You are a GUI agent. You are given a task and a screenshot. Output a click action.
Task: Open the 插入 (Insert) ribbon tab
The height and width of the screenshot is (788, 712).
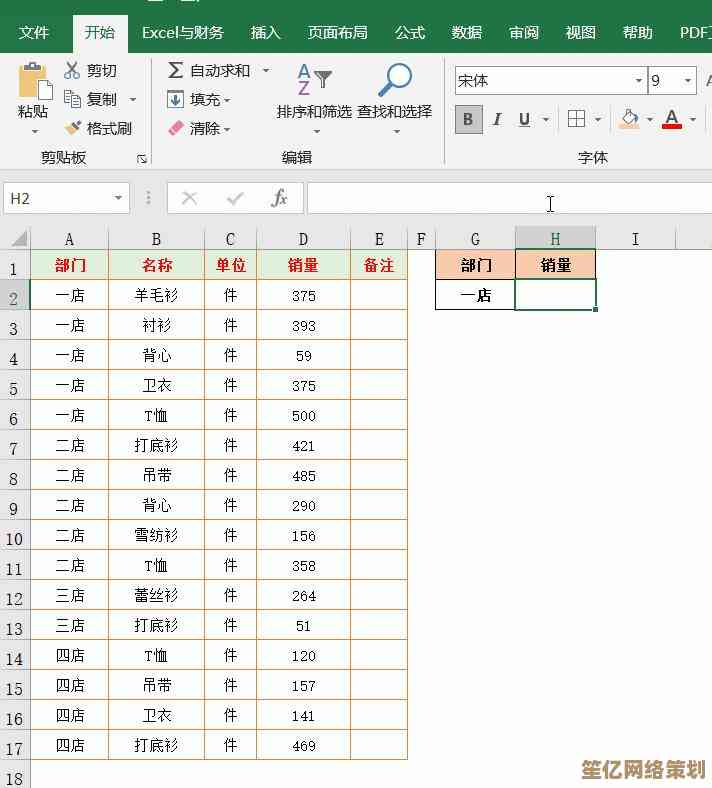coord(266,33)
